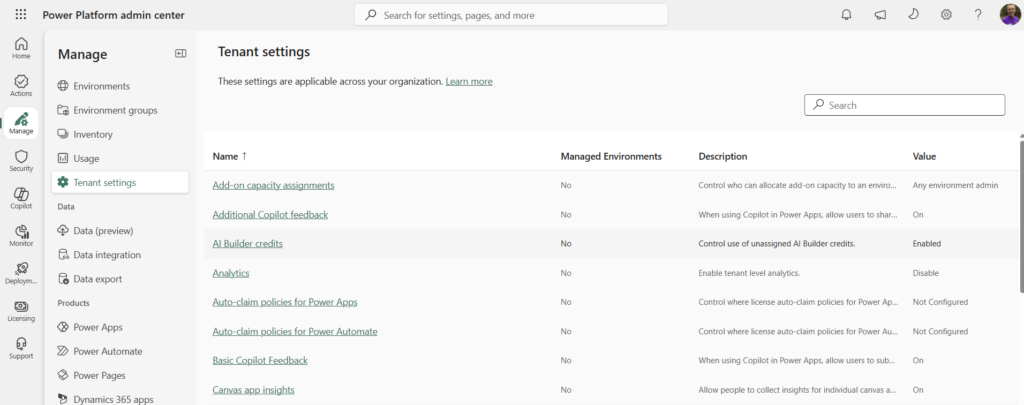Click the Environment groups icon

pos(63,110)
